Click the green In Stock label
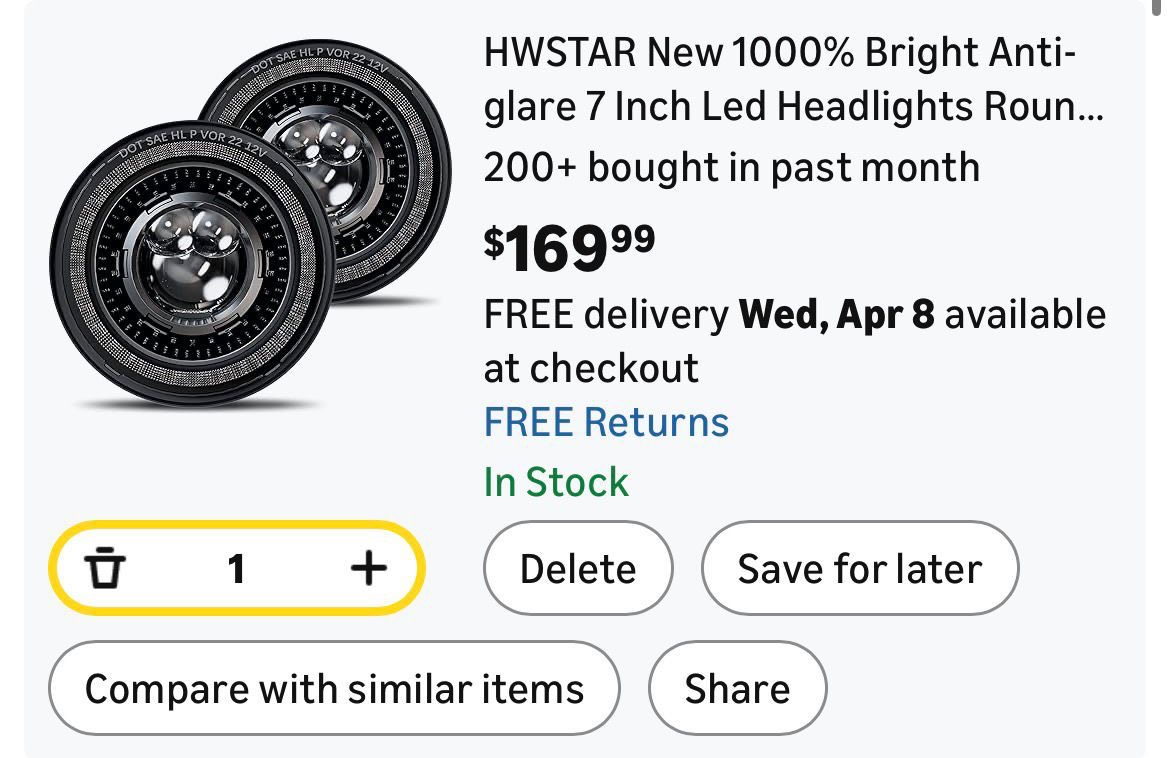This screenshot has height=758, width=1170. click(556, 482)
